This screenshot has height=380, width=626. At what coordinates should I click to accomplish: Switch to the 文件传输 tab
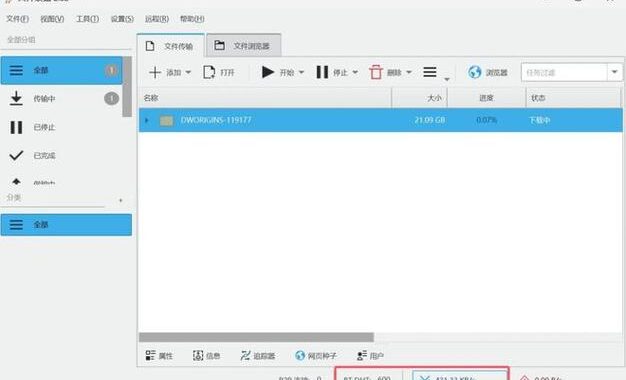tap(170, 46)
